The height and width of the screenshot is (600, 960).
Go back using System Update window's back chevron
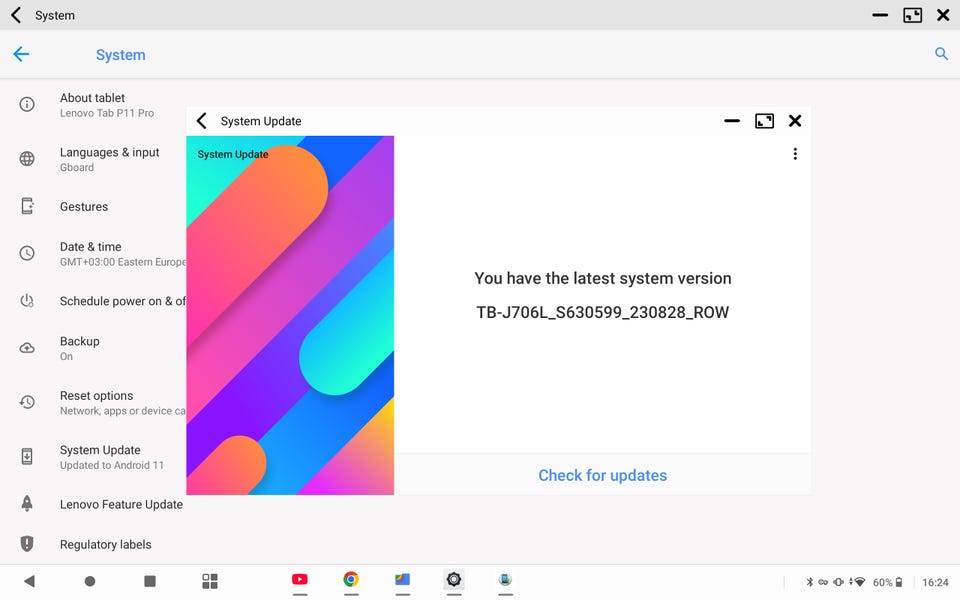[x=202, y=121]
